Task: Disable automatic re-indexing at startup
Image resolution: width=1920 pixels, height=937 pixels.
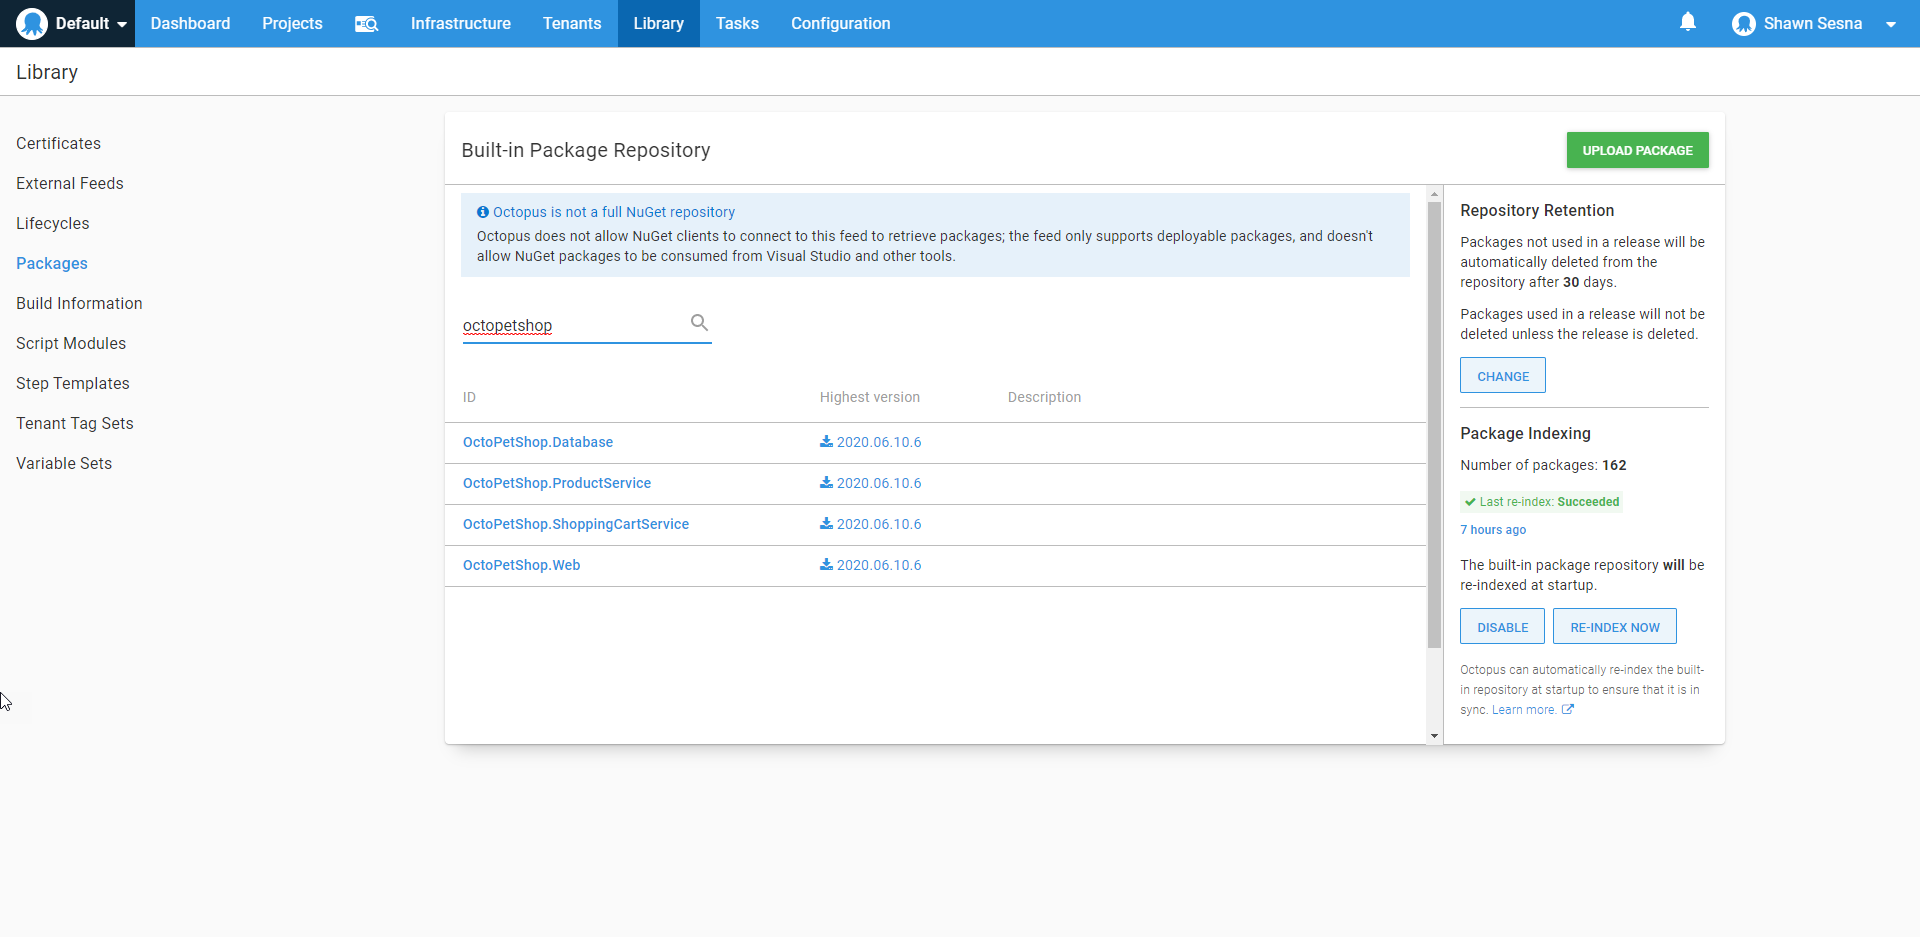Action: [x=1502, y=627]
